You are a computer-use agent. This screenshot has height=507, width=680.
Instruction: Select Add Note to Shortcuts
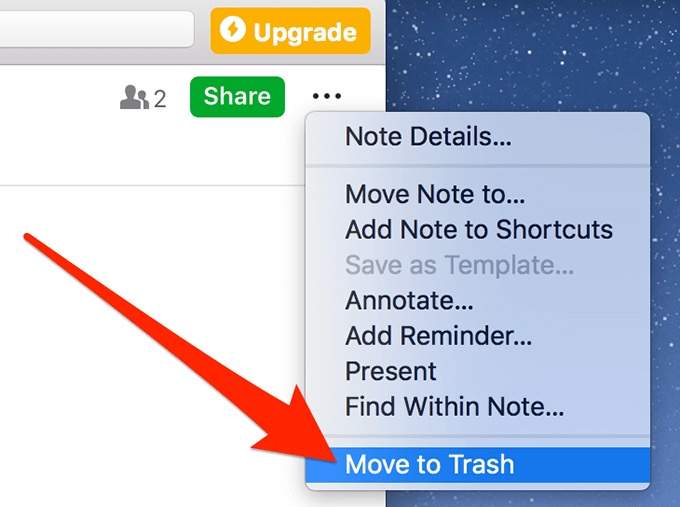(x=477, y=229)
